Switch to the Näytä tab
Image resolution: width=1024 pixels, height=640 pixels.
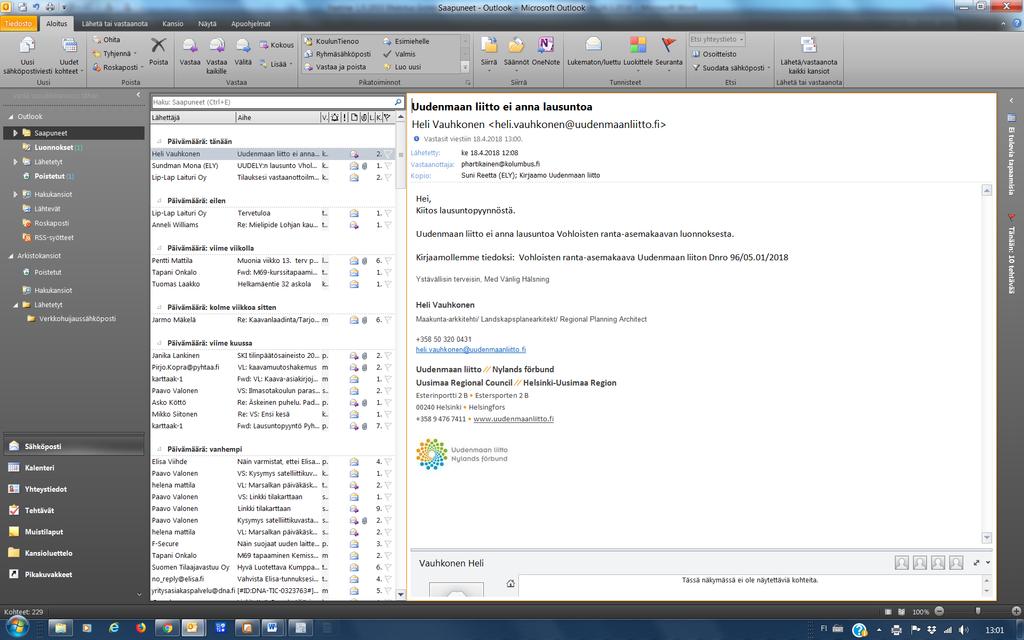[x=207, y=24]
